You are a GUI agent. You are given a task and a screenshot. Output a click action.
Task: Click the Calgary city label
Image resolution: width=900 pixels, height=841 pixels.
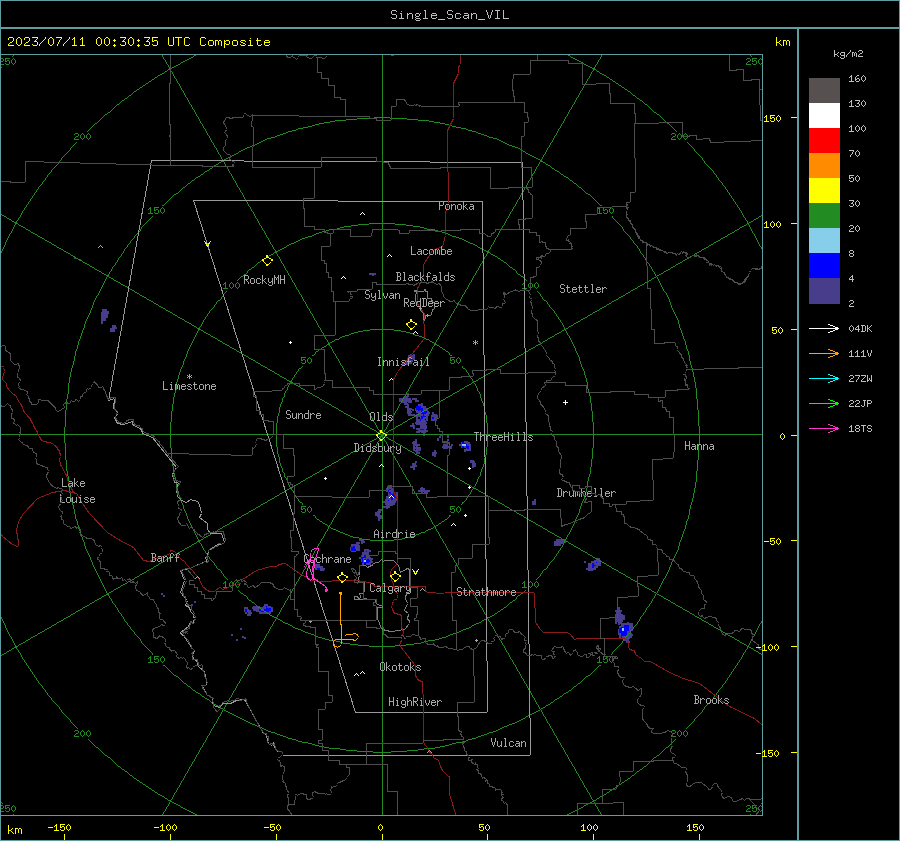pos(390,588)
